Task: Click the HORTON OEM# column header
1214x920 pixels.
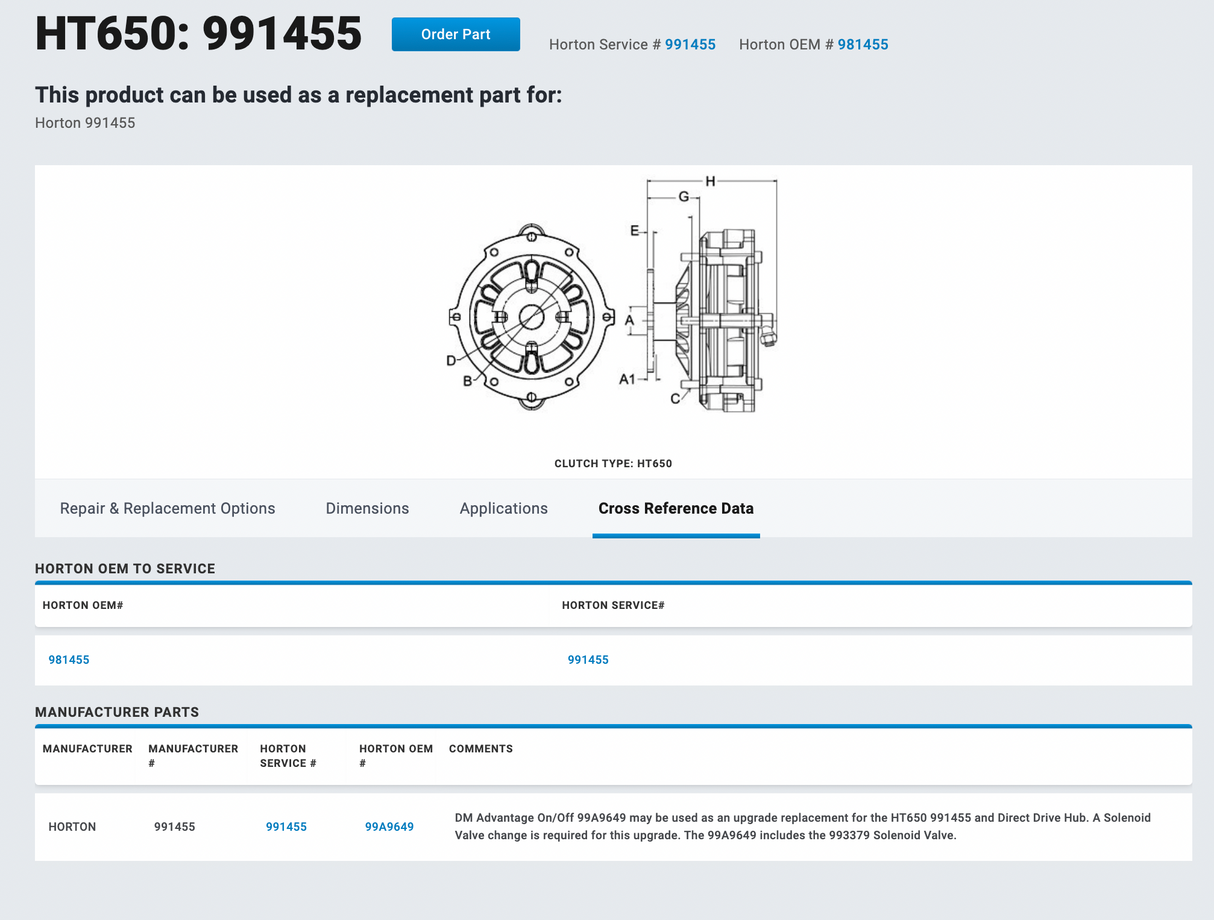Action: click(83, 605)
